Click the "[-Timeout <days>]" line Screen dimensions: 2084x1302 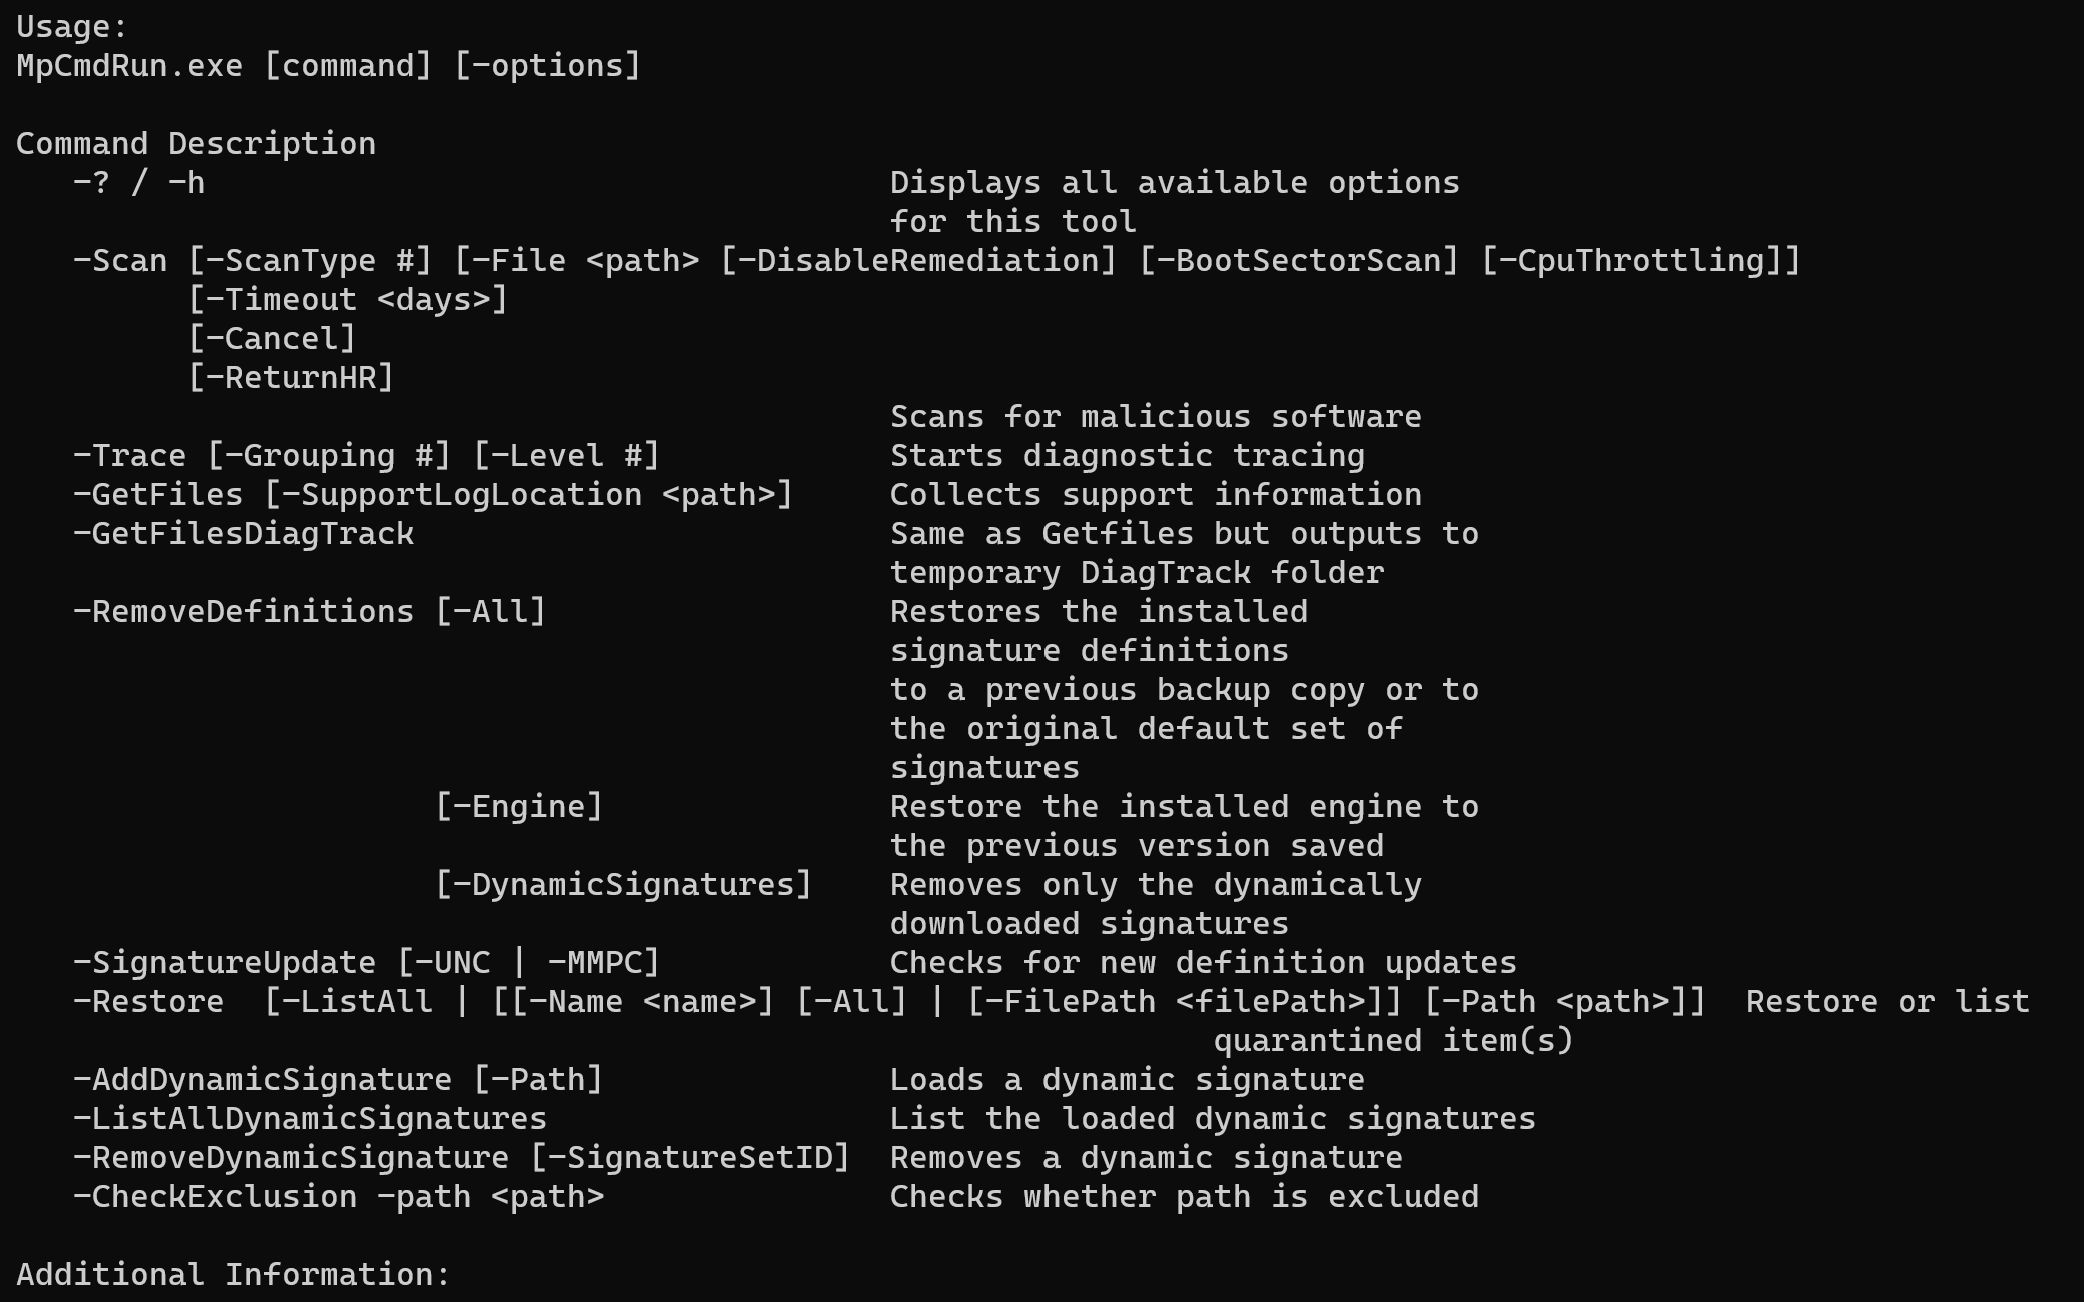(348, 300)
